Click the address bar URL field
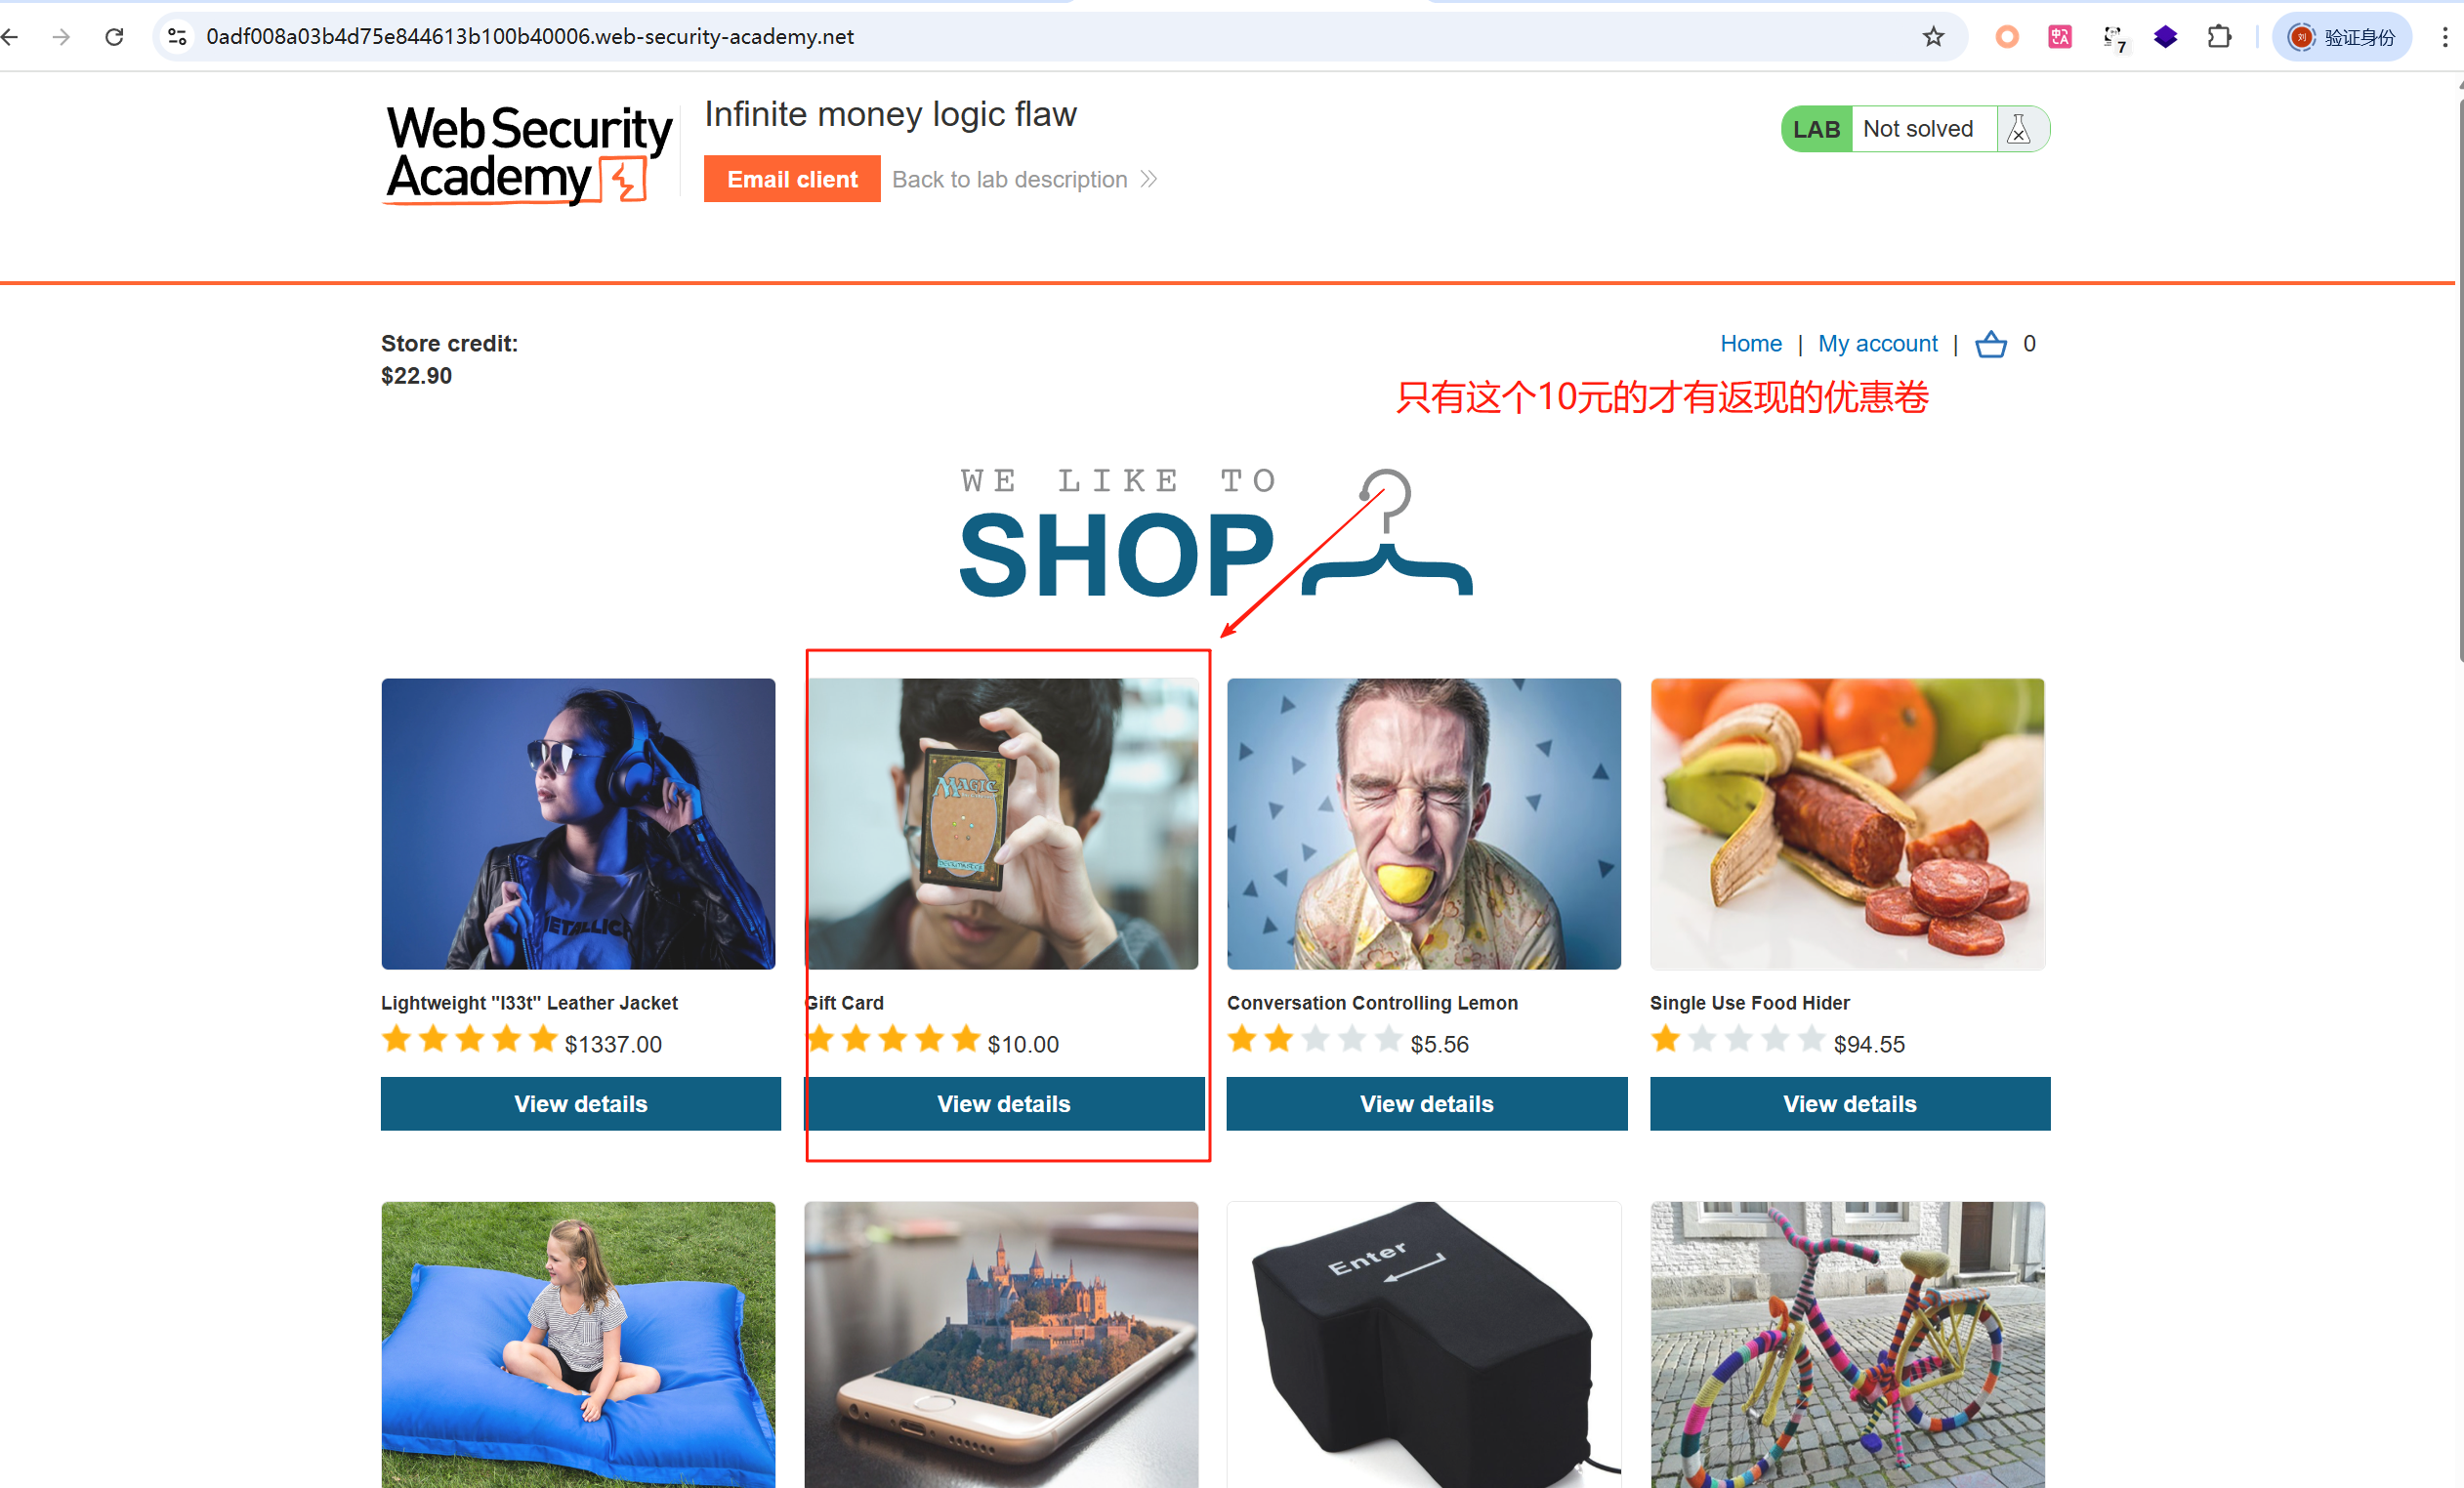The image size is (2464, 1488). pyautogui.click(x=1050, y=37)
